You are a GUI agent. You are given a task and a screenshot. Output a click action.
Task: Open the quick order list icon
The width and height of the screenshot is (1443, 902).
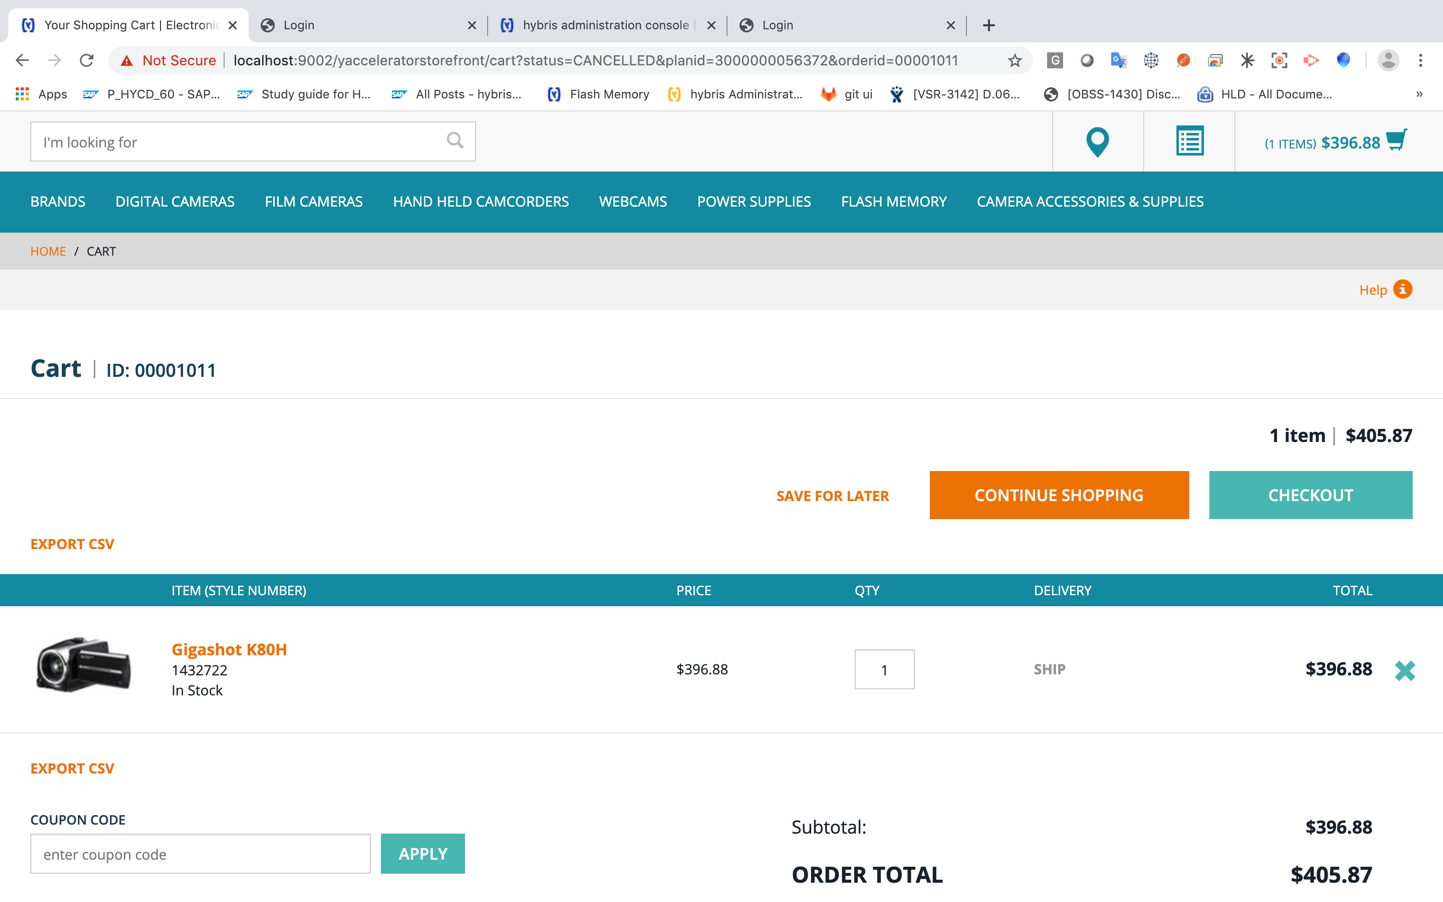1189,142
